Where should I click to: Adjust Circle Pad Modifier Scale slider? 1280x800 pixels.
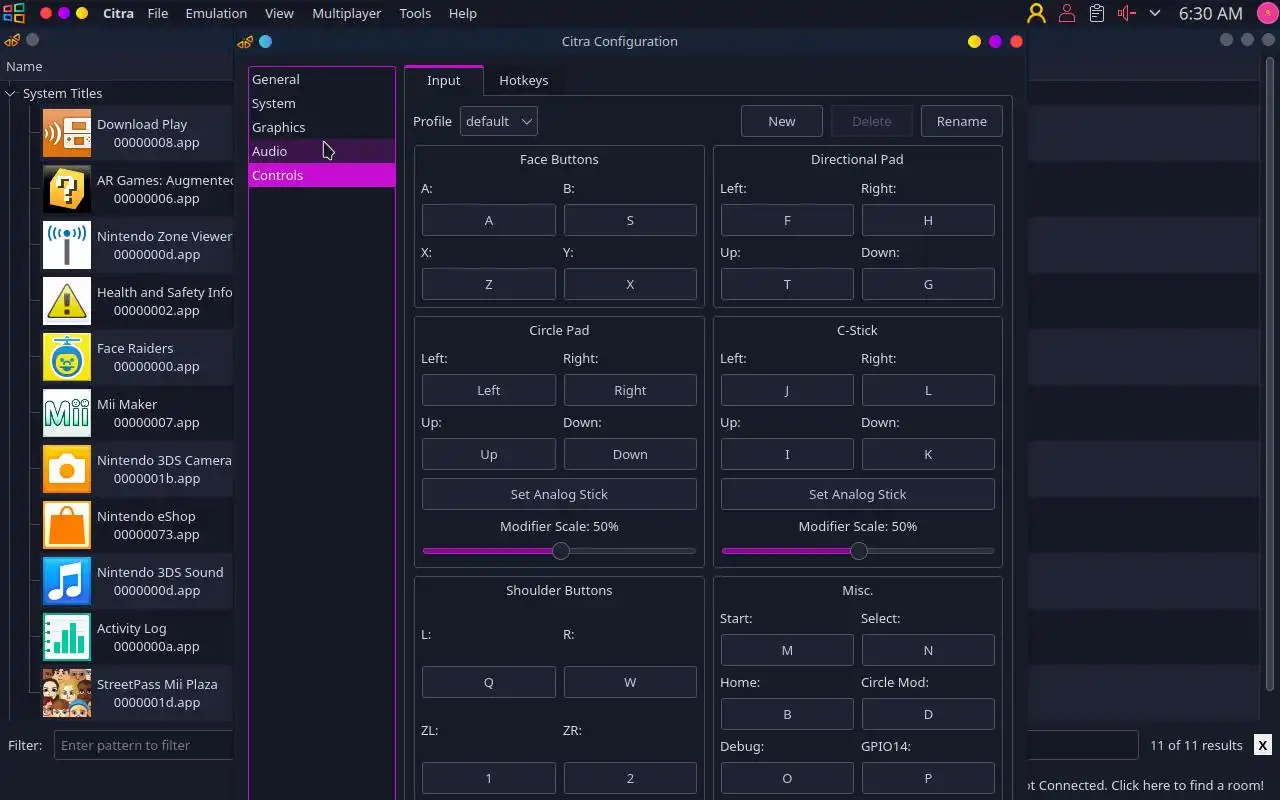tap(559, 551)
